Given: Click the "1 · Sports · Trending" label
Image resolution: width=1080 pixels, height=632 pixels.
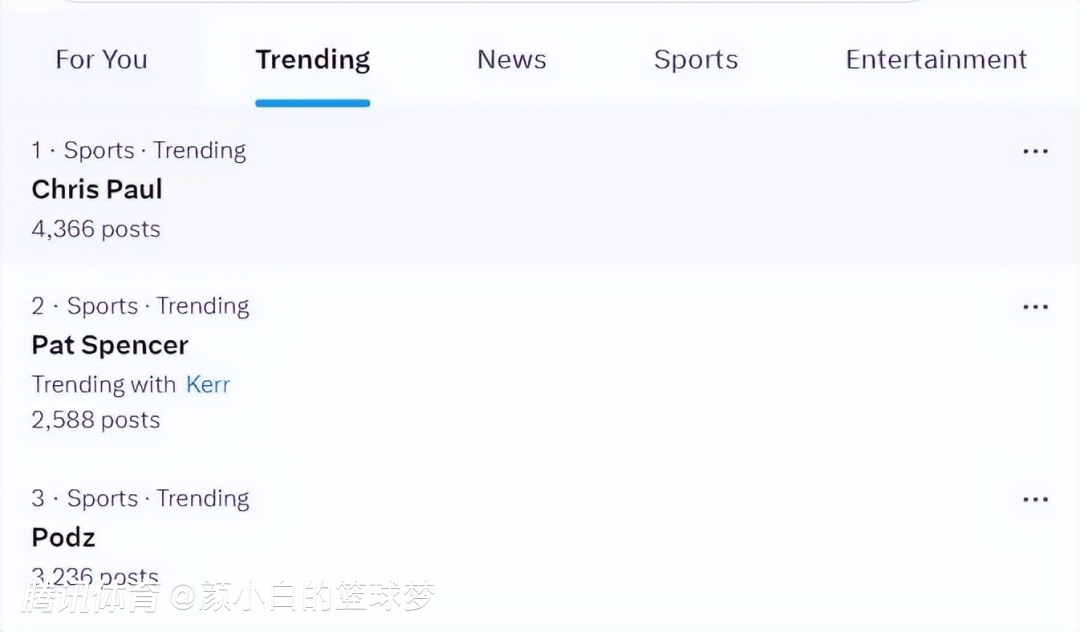Looking at the screenshot, I should coord(138,151).
